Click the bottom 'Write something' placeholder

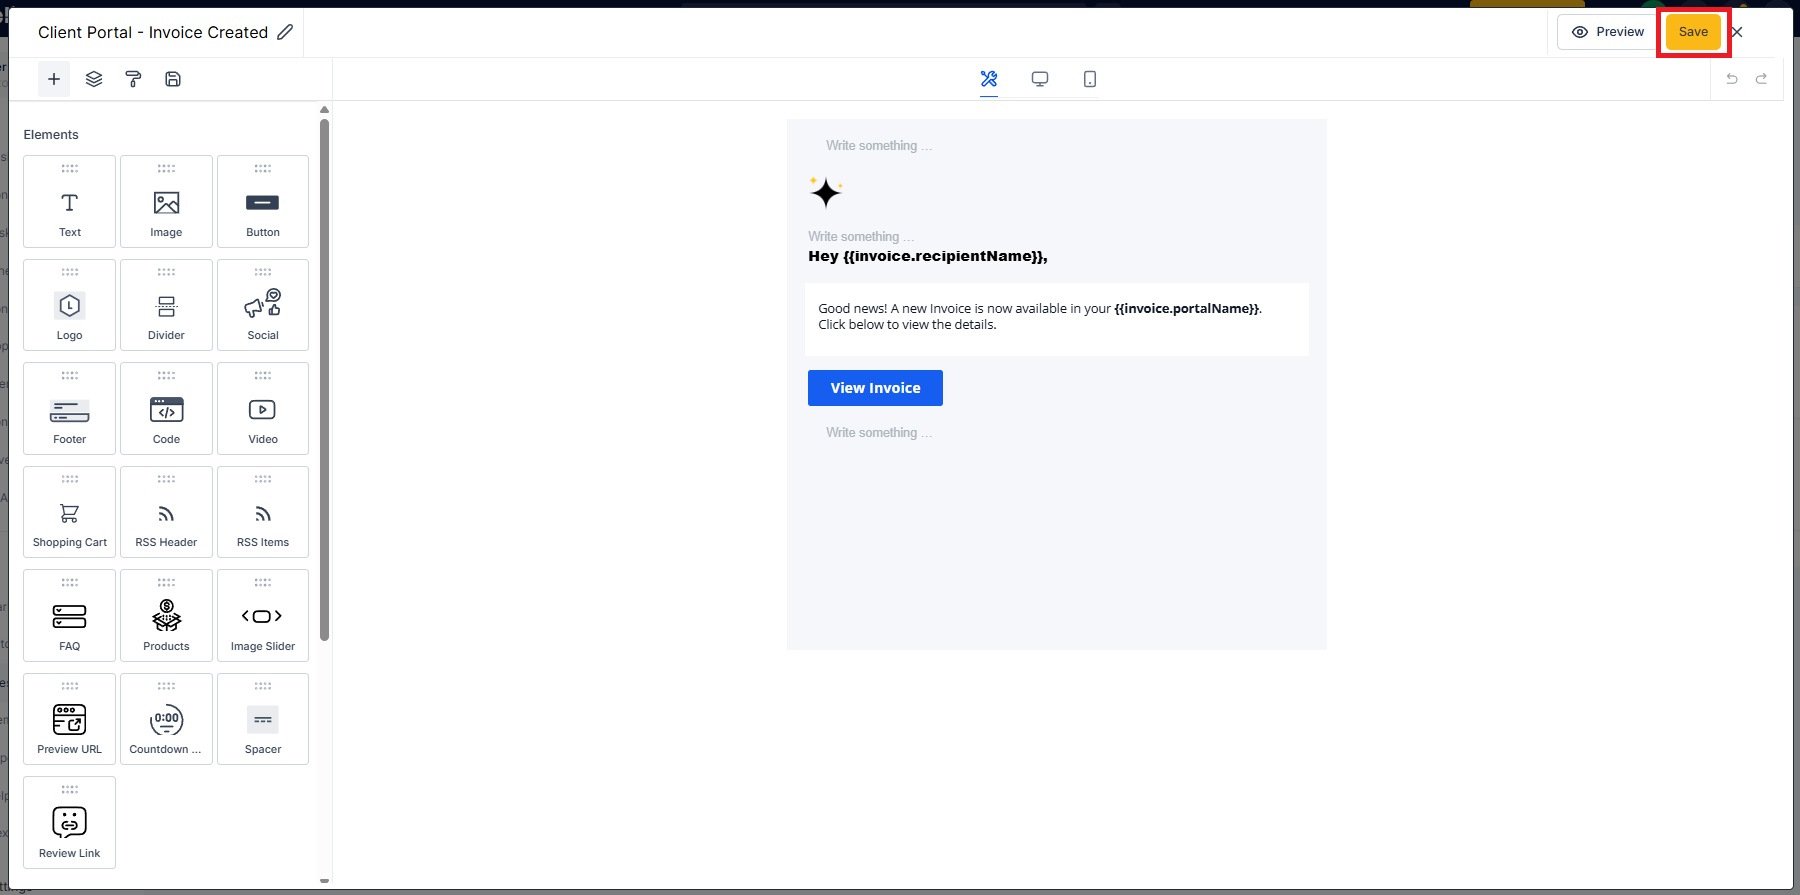click(879, 433)
